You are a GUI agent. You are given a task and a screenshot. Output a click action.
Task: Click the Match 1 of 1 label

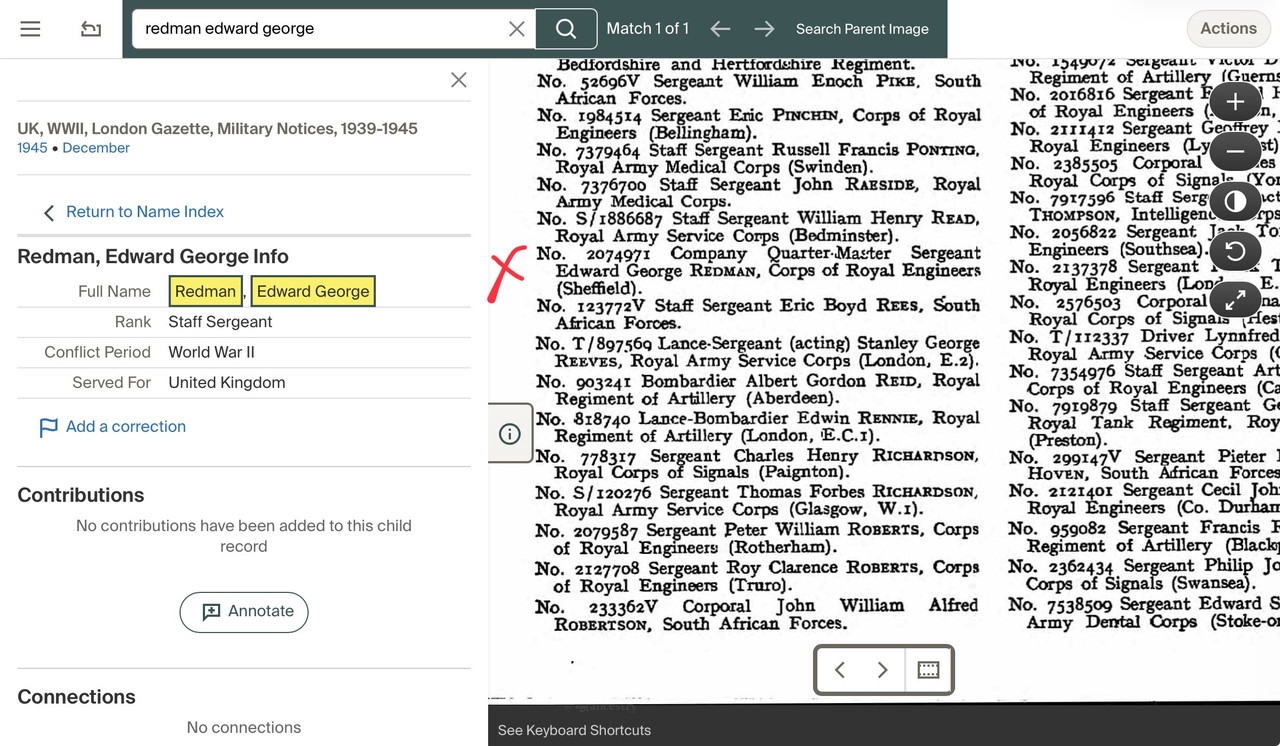648,29
